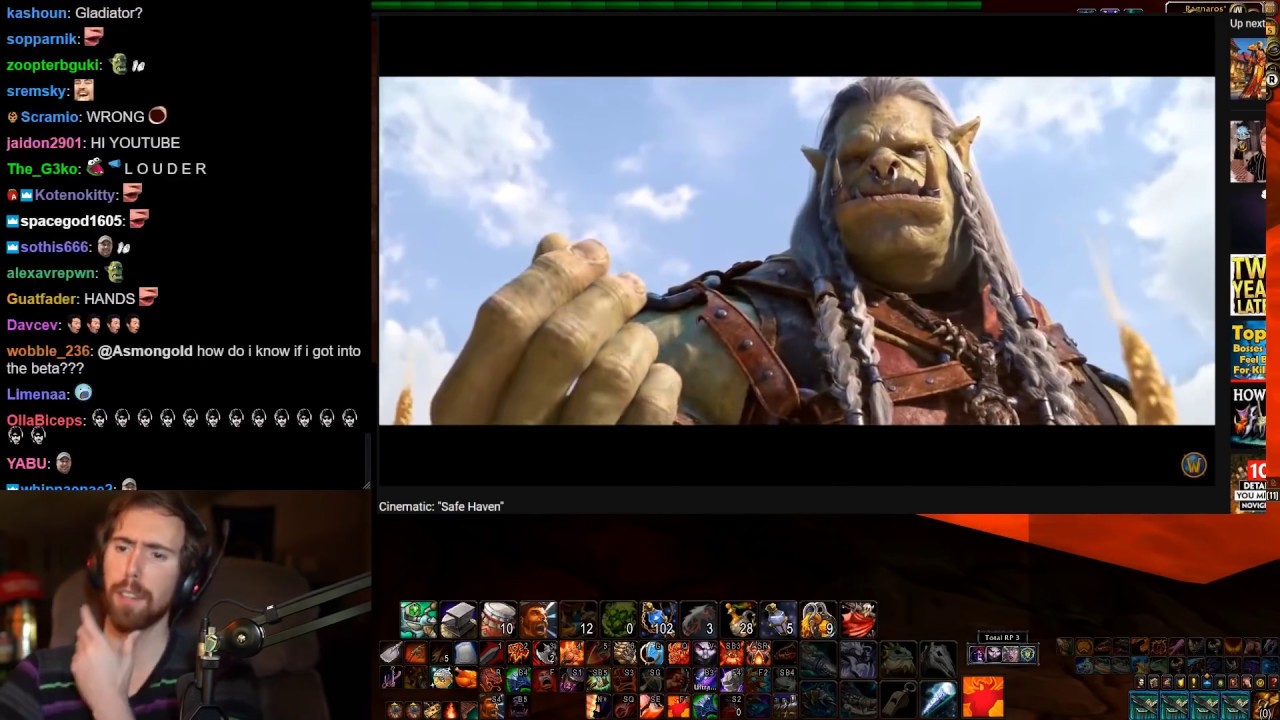
Task: Open Scramio's chat profile
Action: [x=50, y=117]
